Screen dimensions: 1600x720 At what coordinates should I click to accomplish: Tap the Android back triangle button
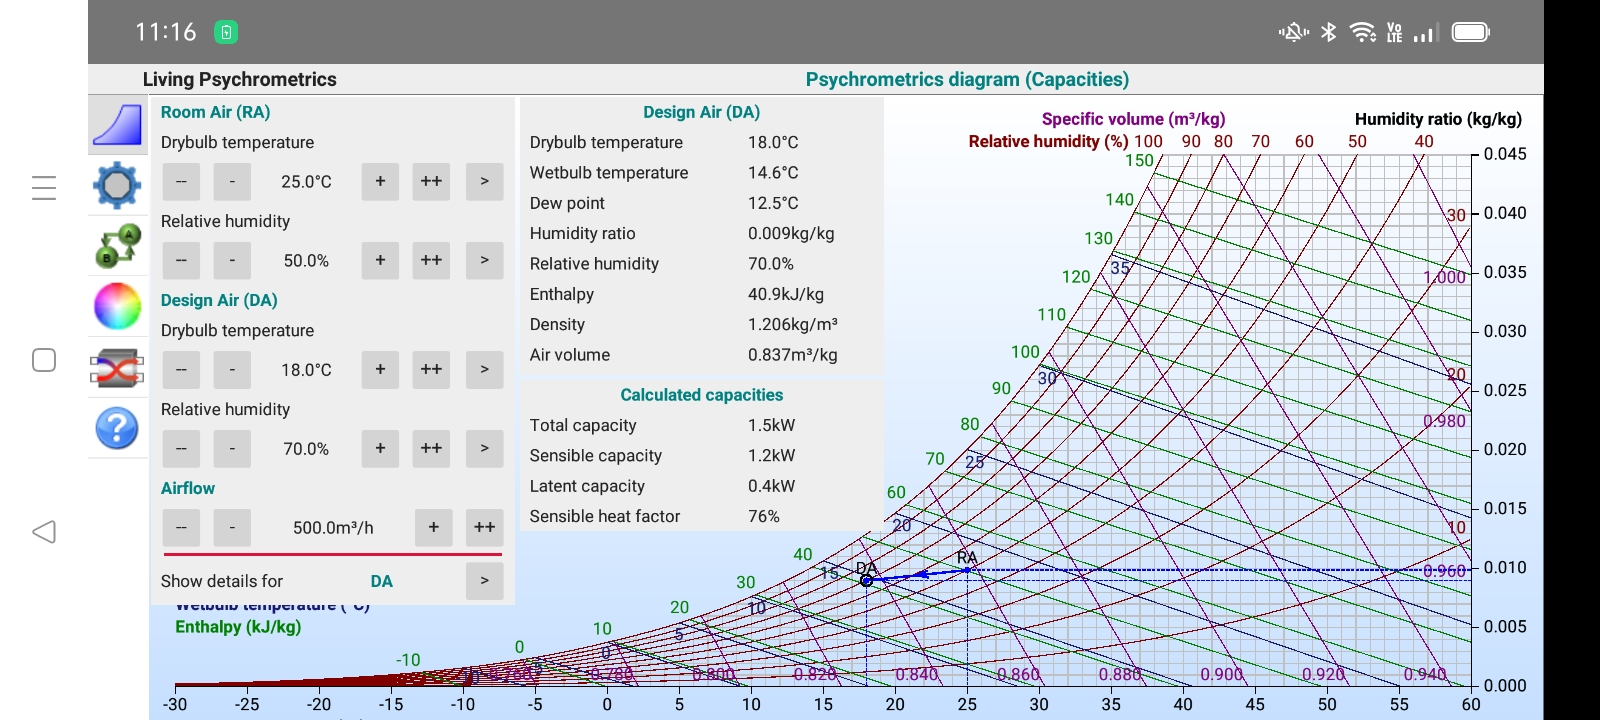pos(44,532)
